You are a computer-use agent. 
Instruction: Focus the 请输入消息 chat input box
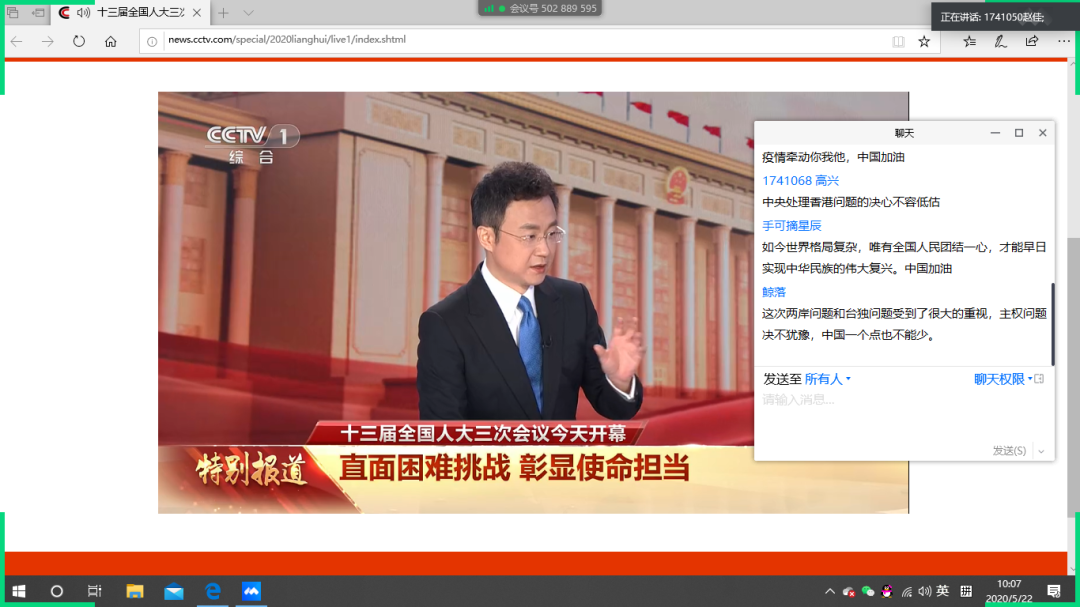(904, 415)
